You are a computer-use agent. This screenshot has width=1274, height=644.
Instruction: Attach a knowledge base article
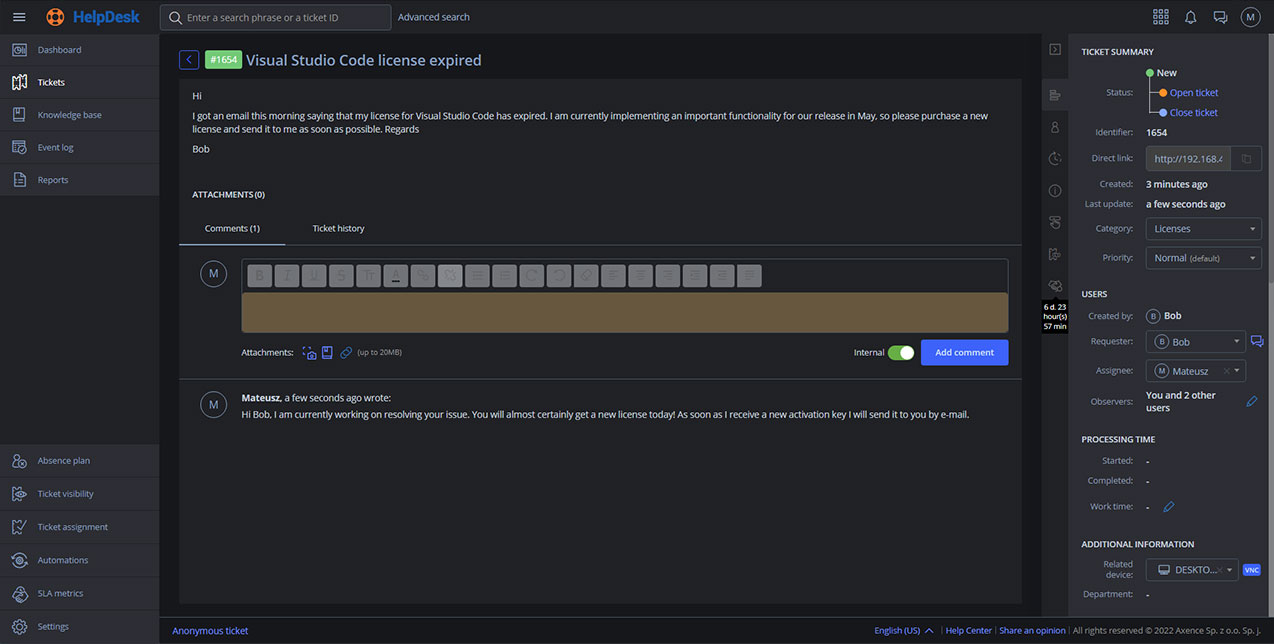point(327,353)
